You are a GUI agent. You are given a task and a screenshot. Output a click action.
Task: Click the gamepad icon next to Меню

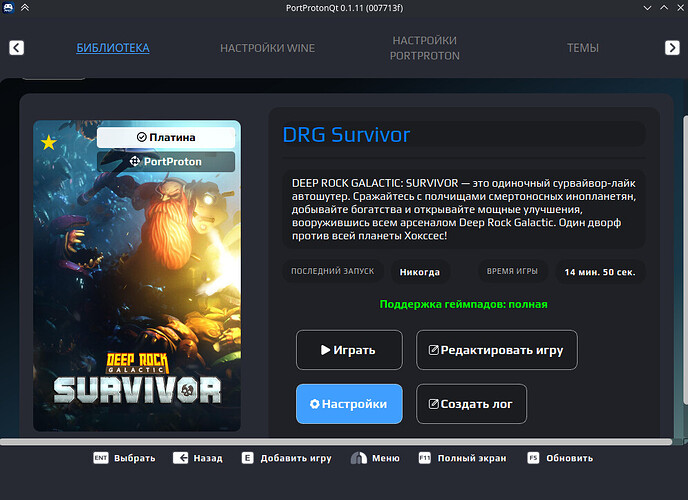click(358, 458)
